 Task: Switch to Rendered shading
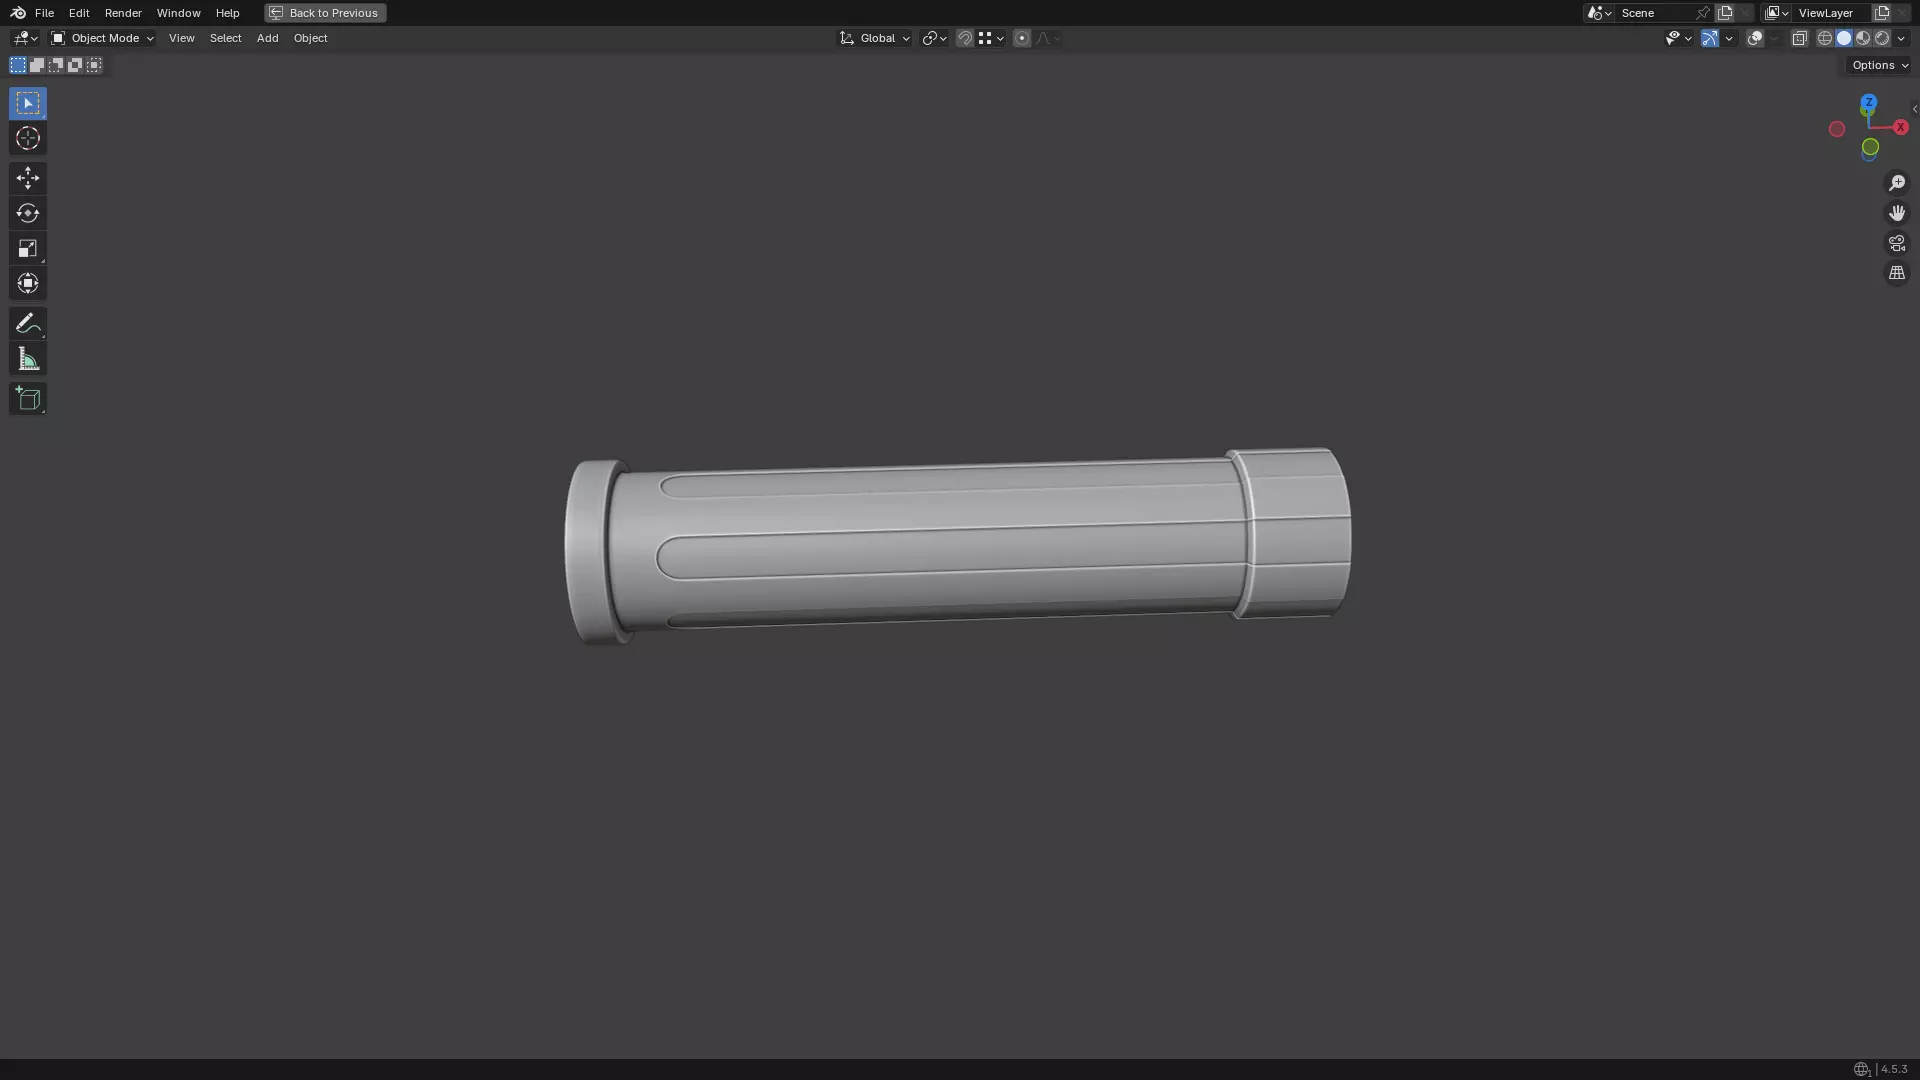click(x=1882, y=38)
